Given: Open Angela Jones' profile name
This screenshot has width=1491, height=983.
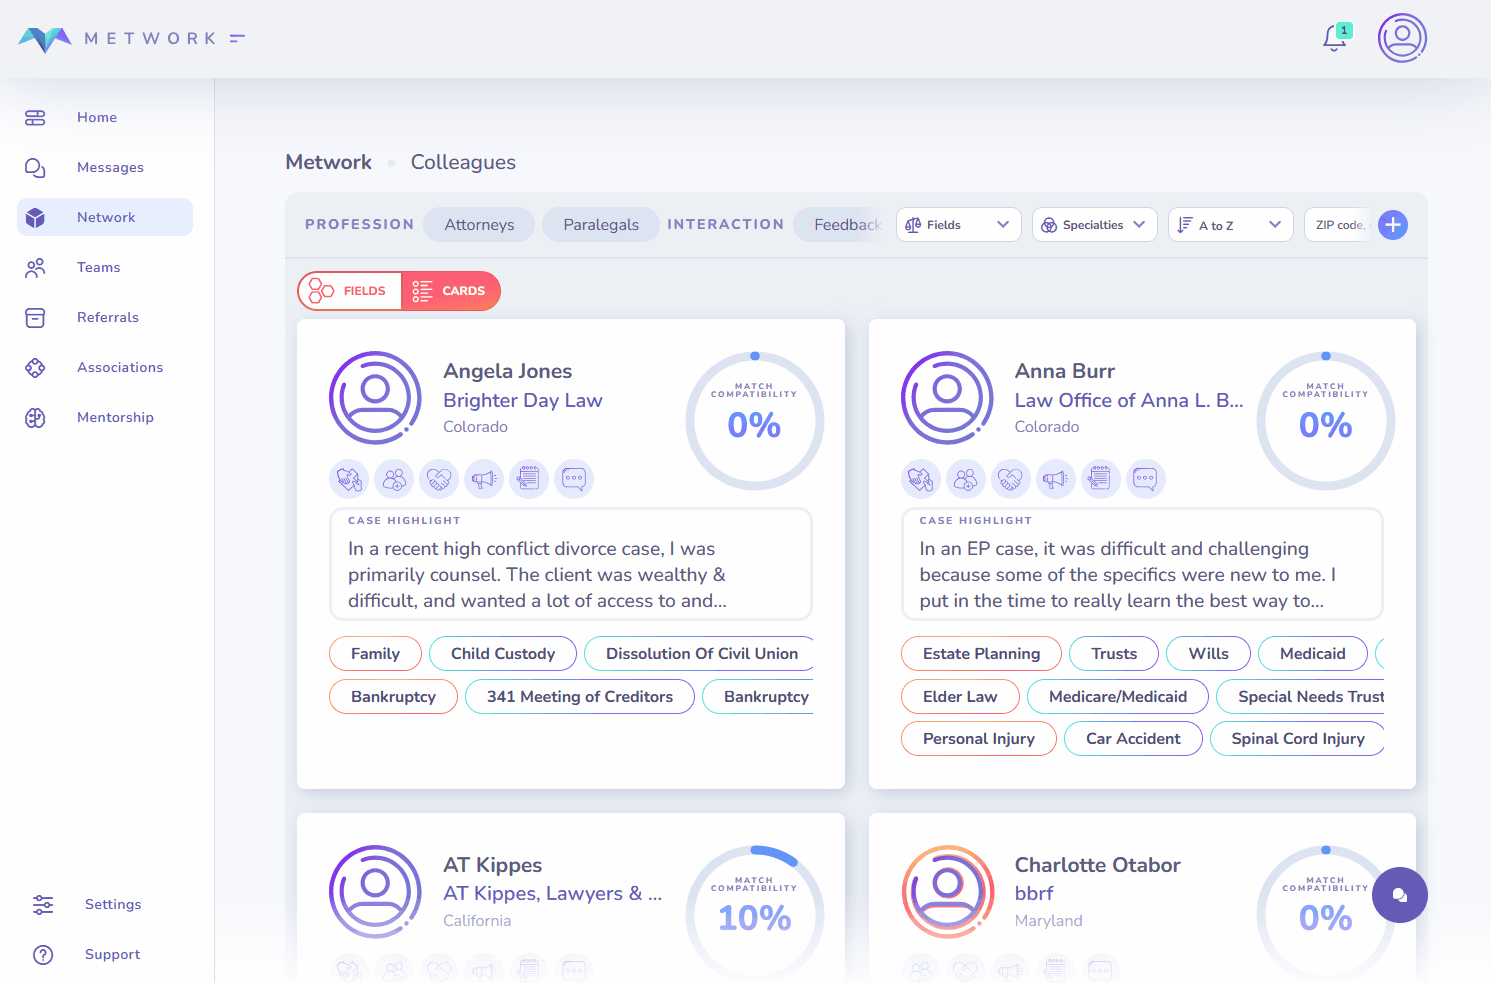Looking at the screenshot, I should 508,371.
